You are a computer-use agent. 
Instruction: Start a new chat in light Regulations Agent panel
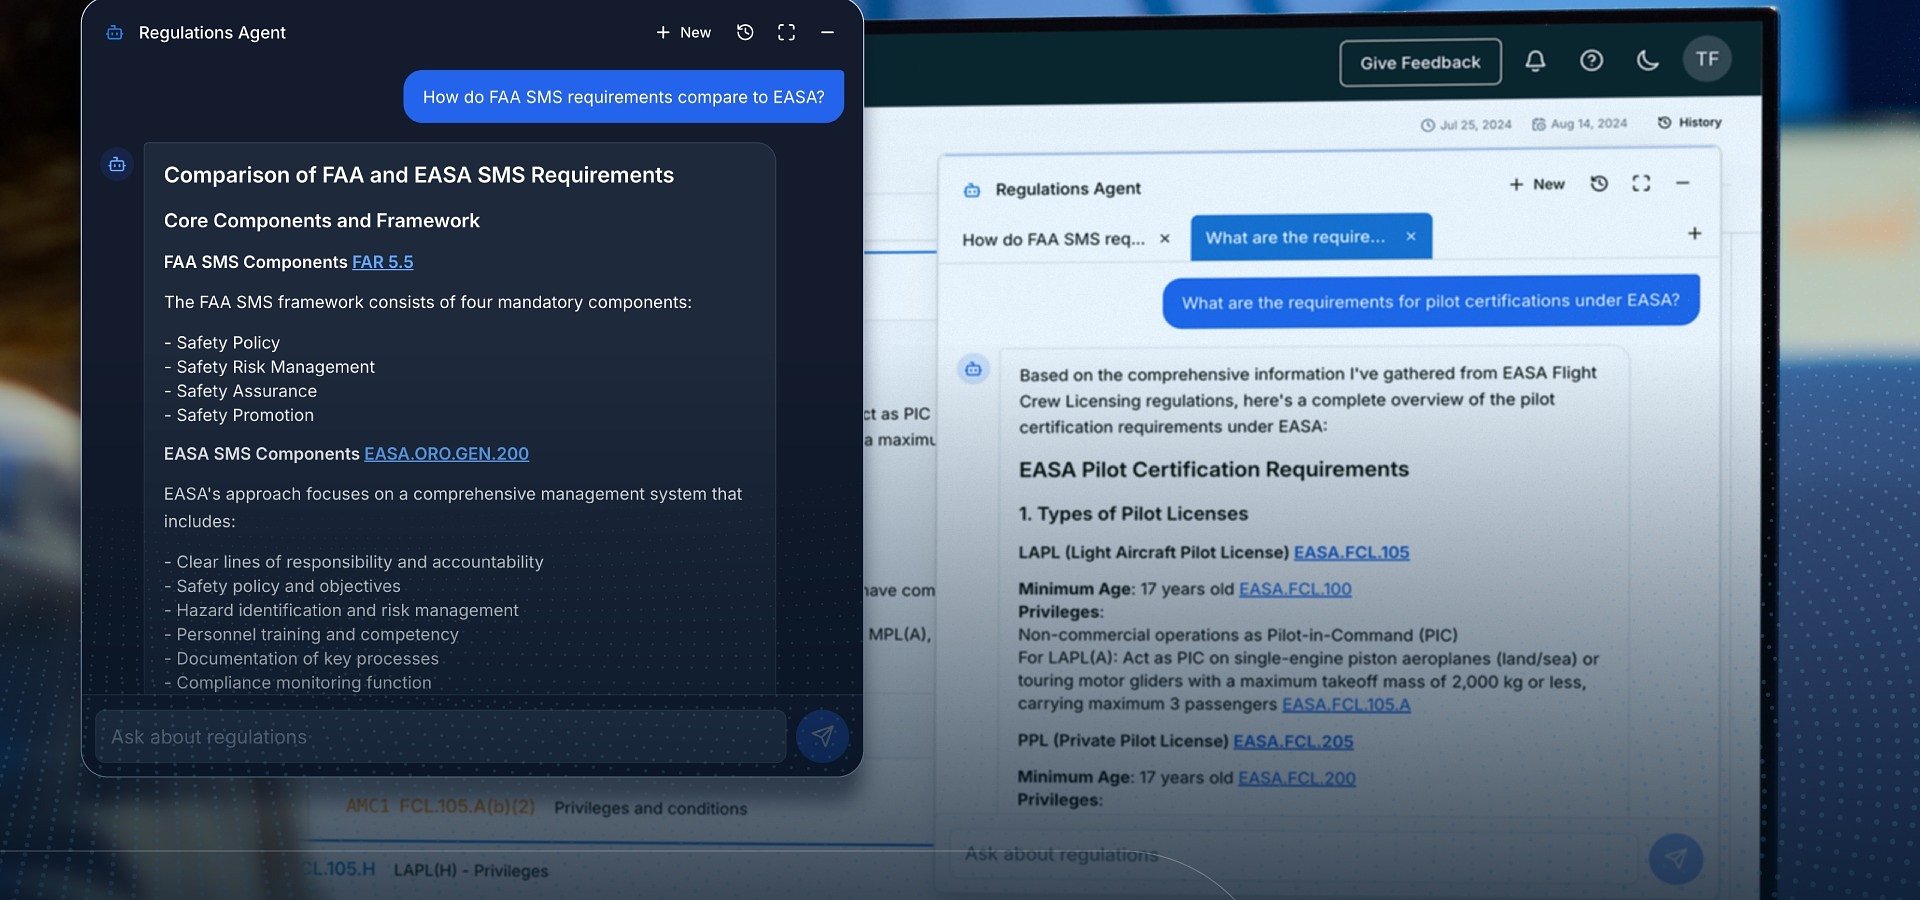click(1537, 185)
